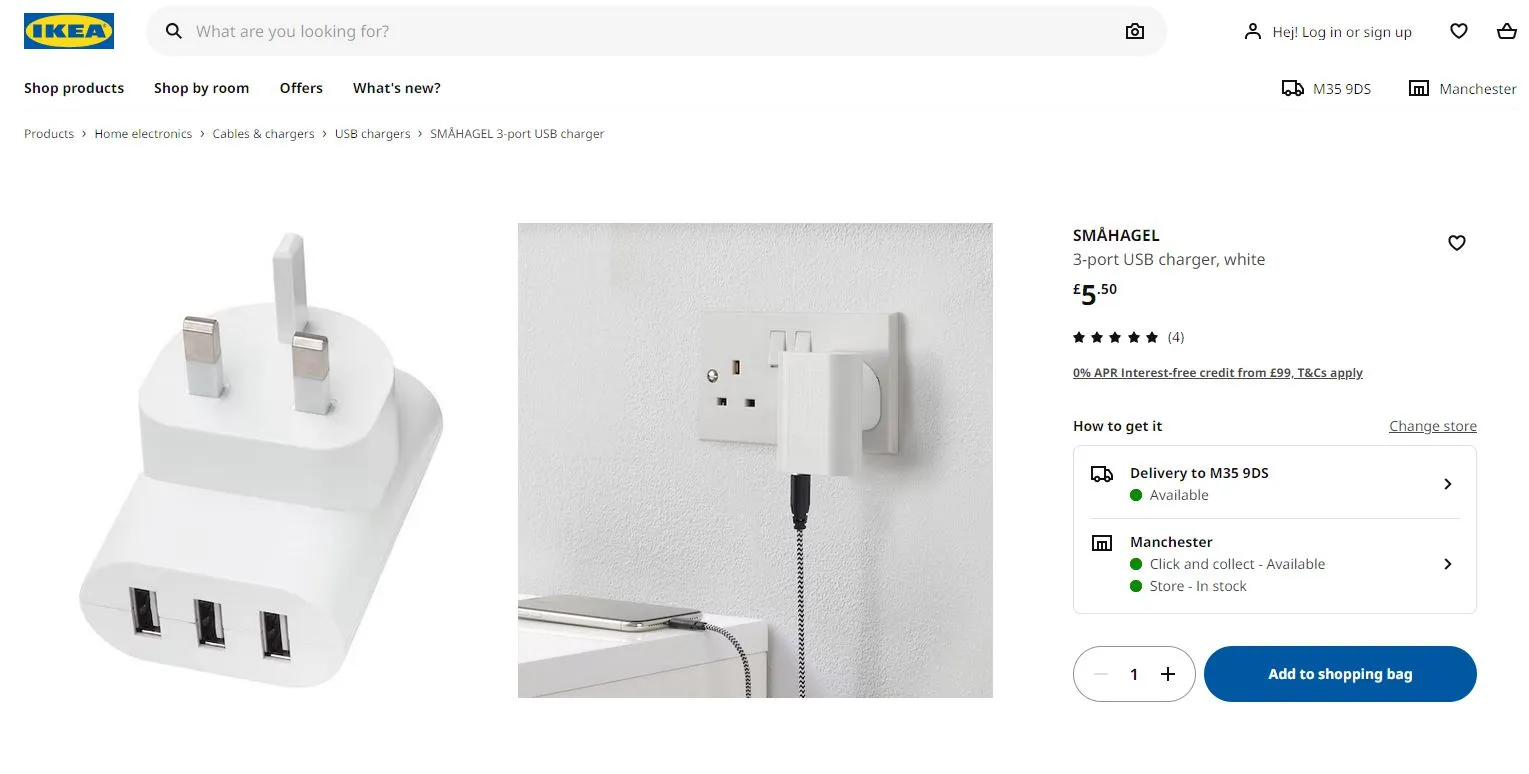Click the delivery truck postcode M35 9DS
Image resolution: width=1529 pixels, height=774 pixels.
tap(1326, 89)
